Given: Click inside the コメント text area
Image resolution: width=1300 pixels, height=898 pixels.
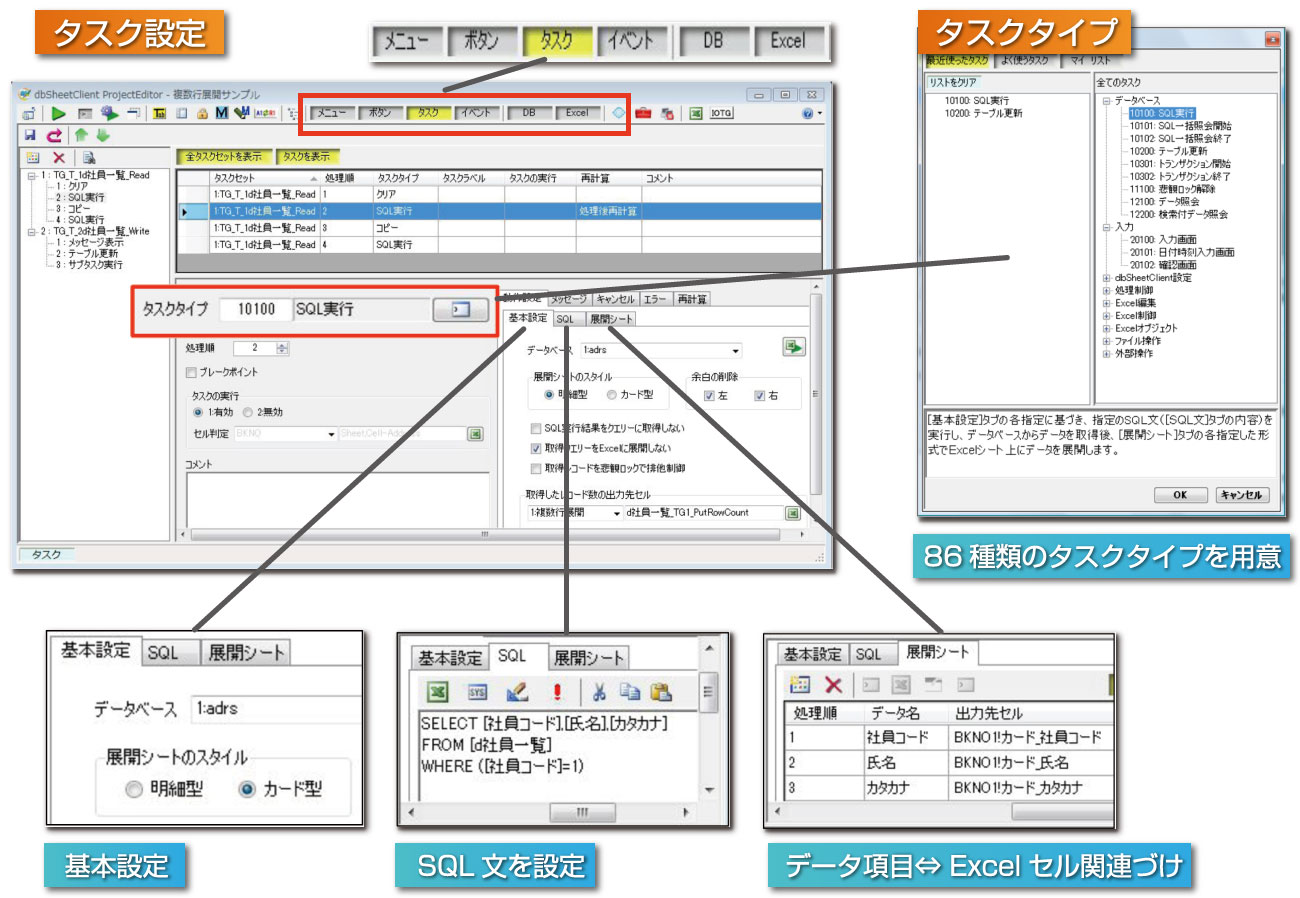Looking at the screenshot, I should click(337, 499).
